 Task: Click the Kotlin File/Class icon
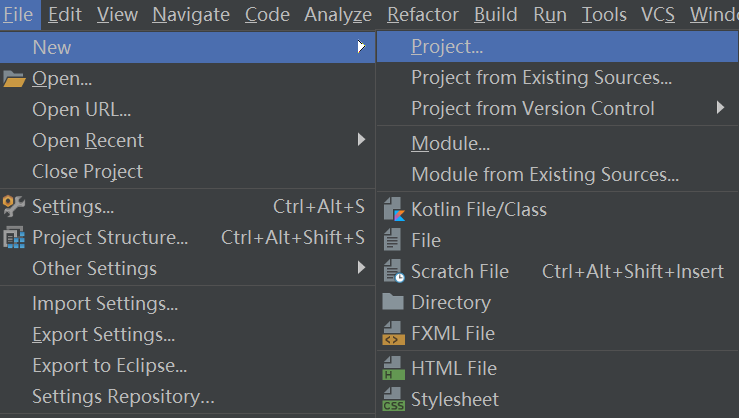[x=394, y=210]
